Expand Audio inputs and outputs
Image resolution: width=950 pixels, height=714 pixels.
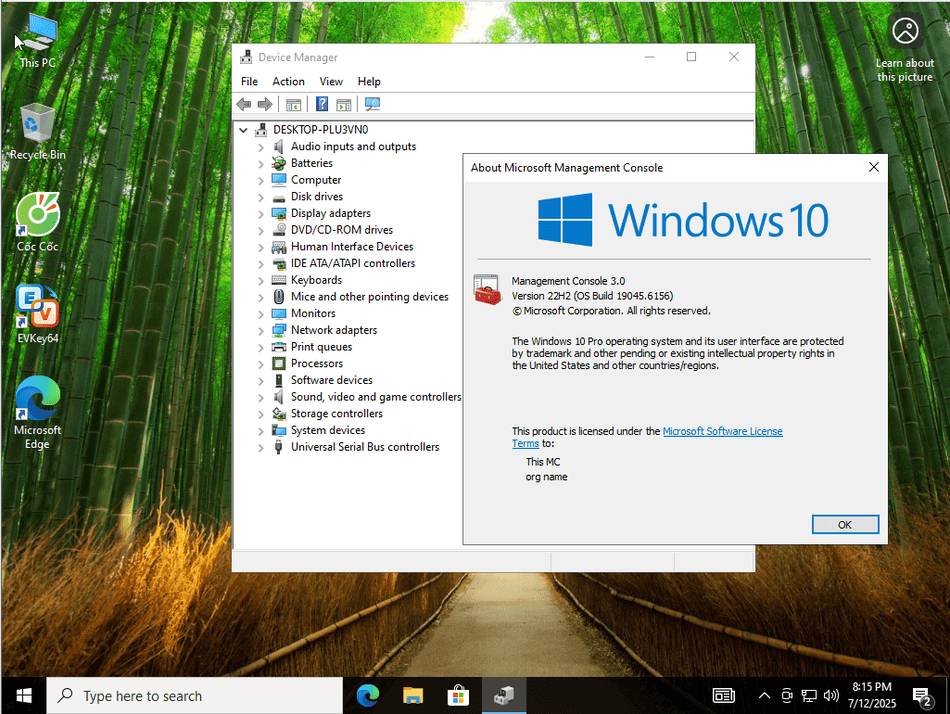261,147
